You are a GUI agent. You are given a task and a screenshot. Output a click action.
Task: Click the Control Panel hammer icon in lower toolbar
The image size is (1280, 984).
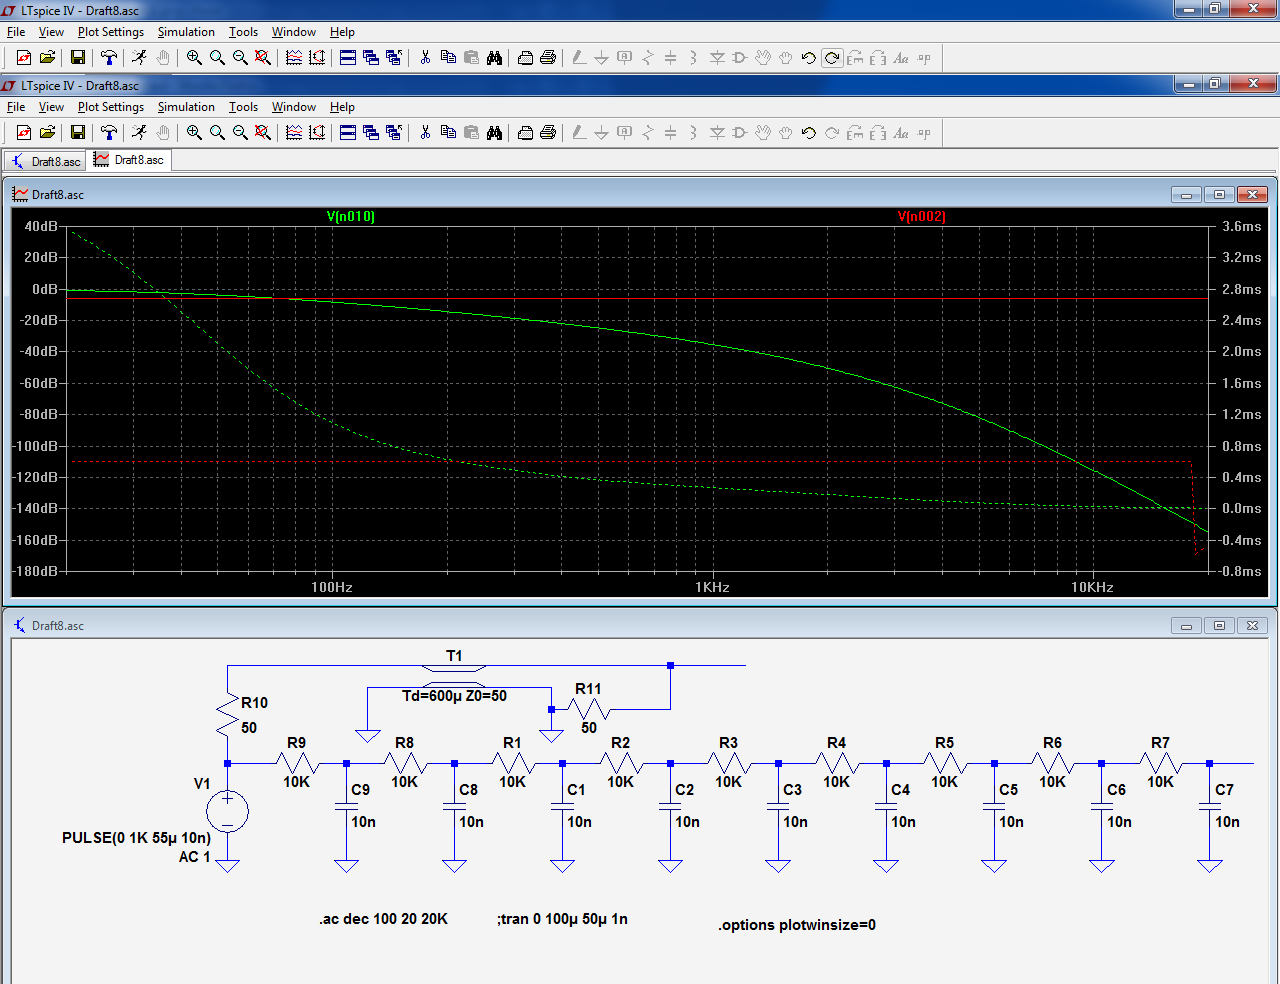click(109, 132)
